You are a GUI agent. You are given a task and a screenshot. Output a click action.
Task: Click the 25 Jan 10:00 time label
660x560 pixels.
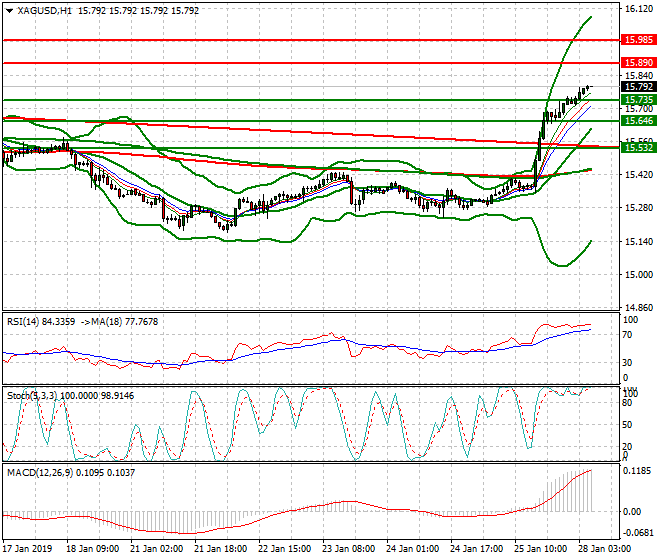pos(539,550)
